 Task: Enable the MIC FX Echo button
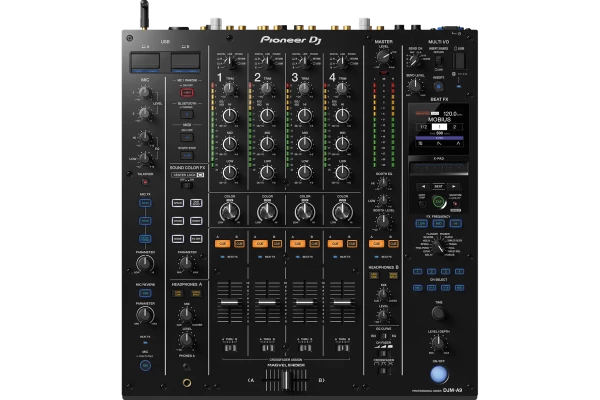145,203
